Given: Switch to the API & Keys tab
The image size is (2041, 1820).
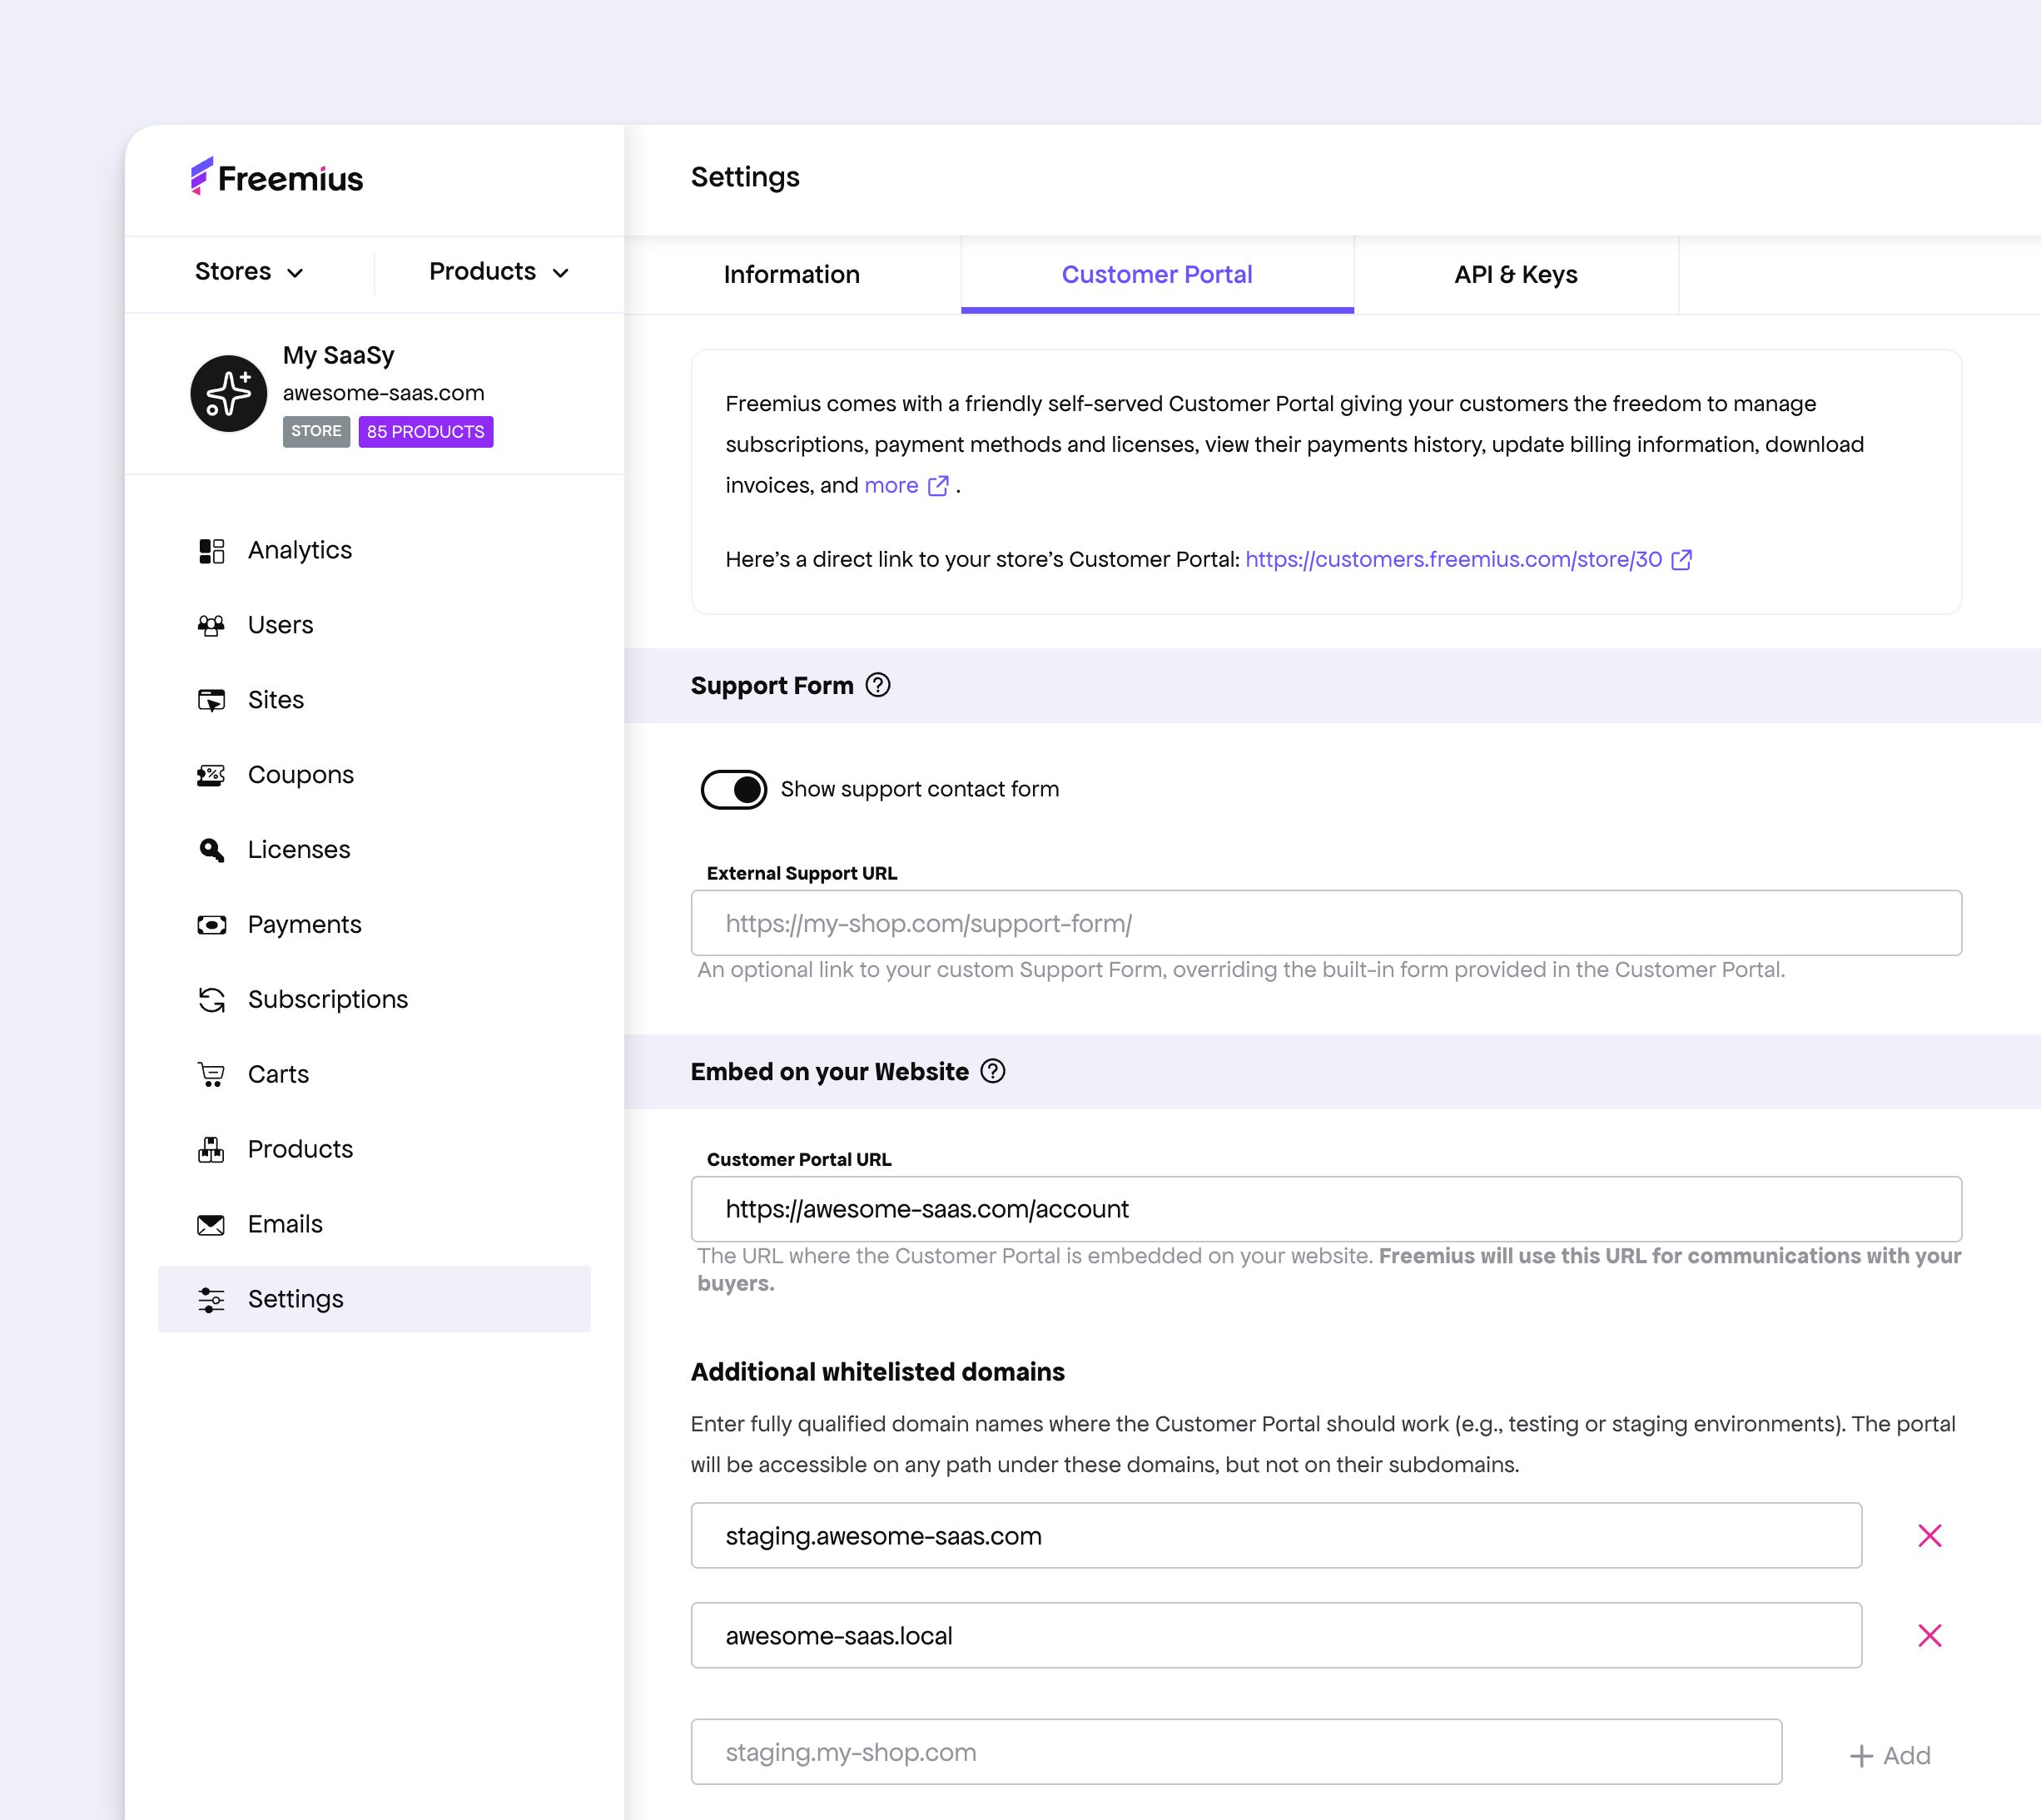Looking at the screenshot, I should [x=1515, y=275].
